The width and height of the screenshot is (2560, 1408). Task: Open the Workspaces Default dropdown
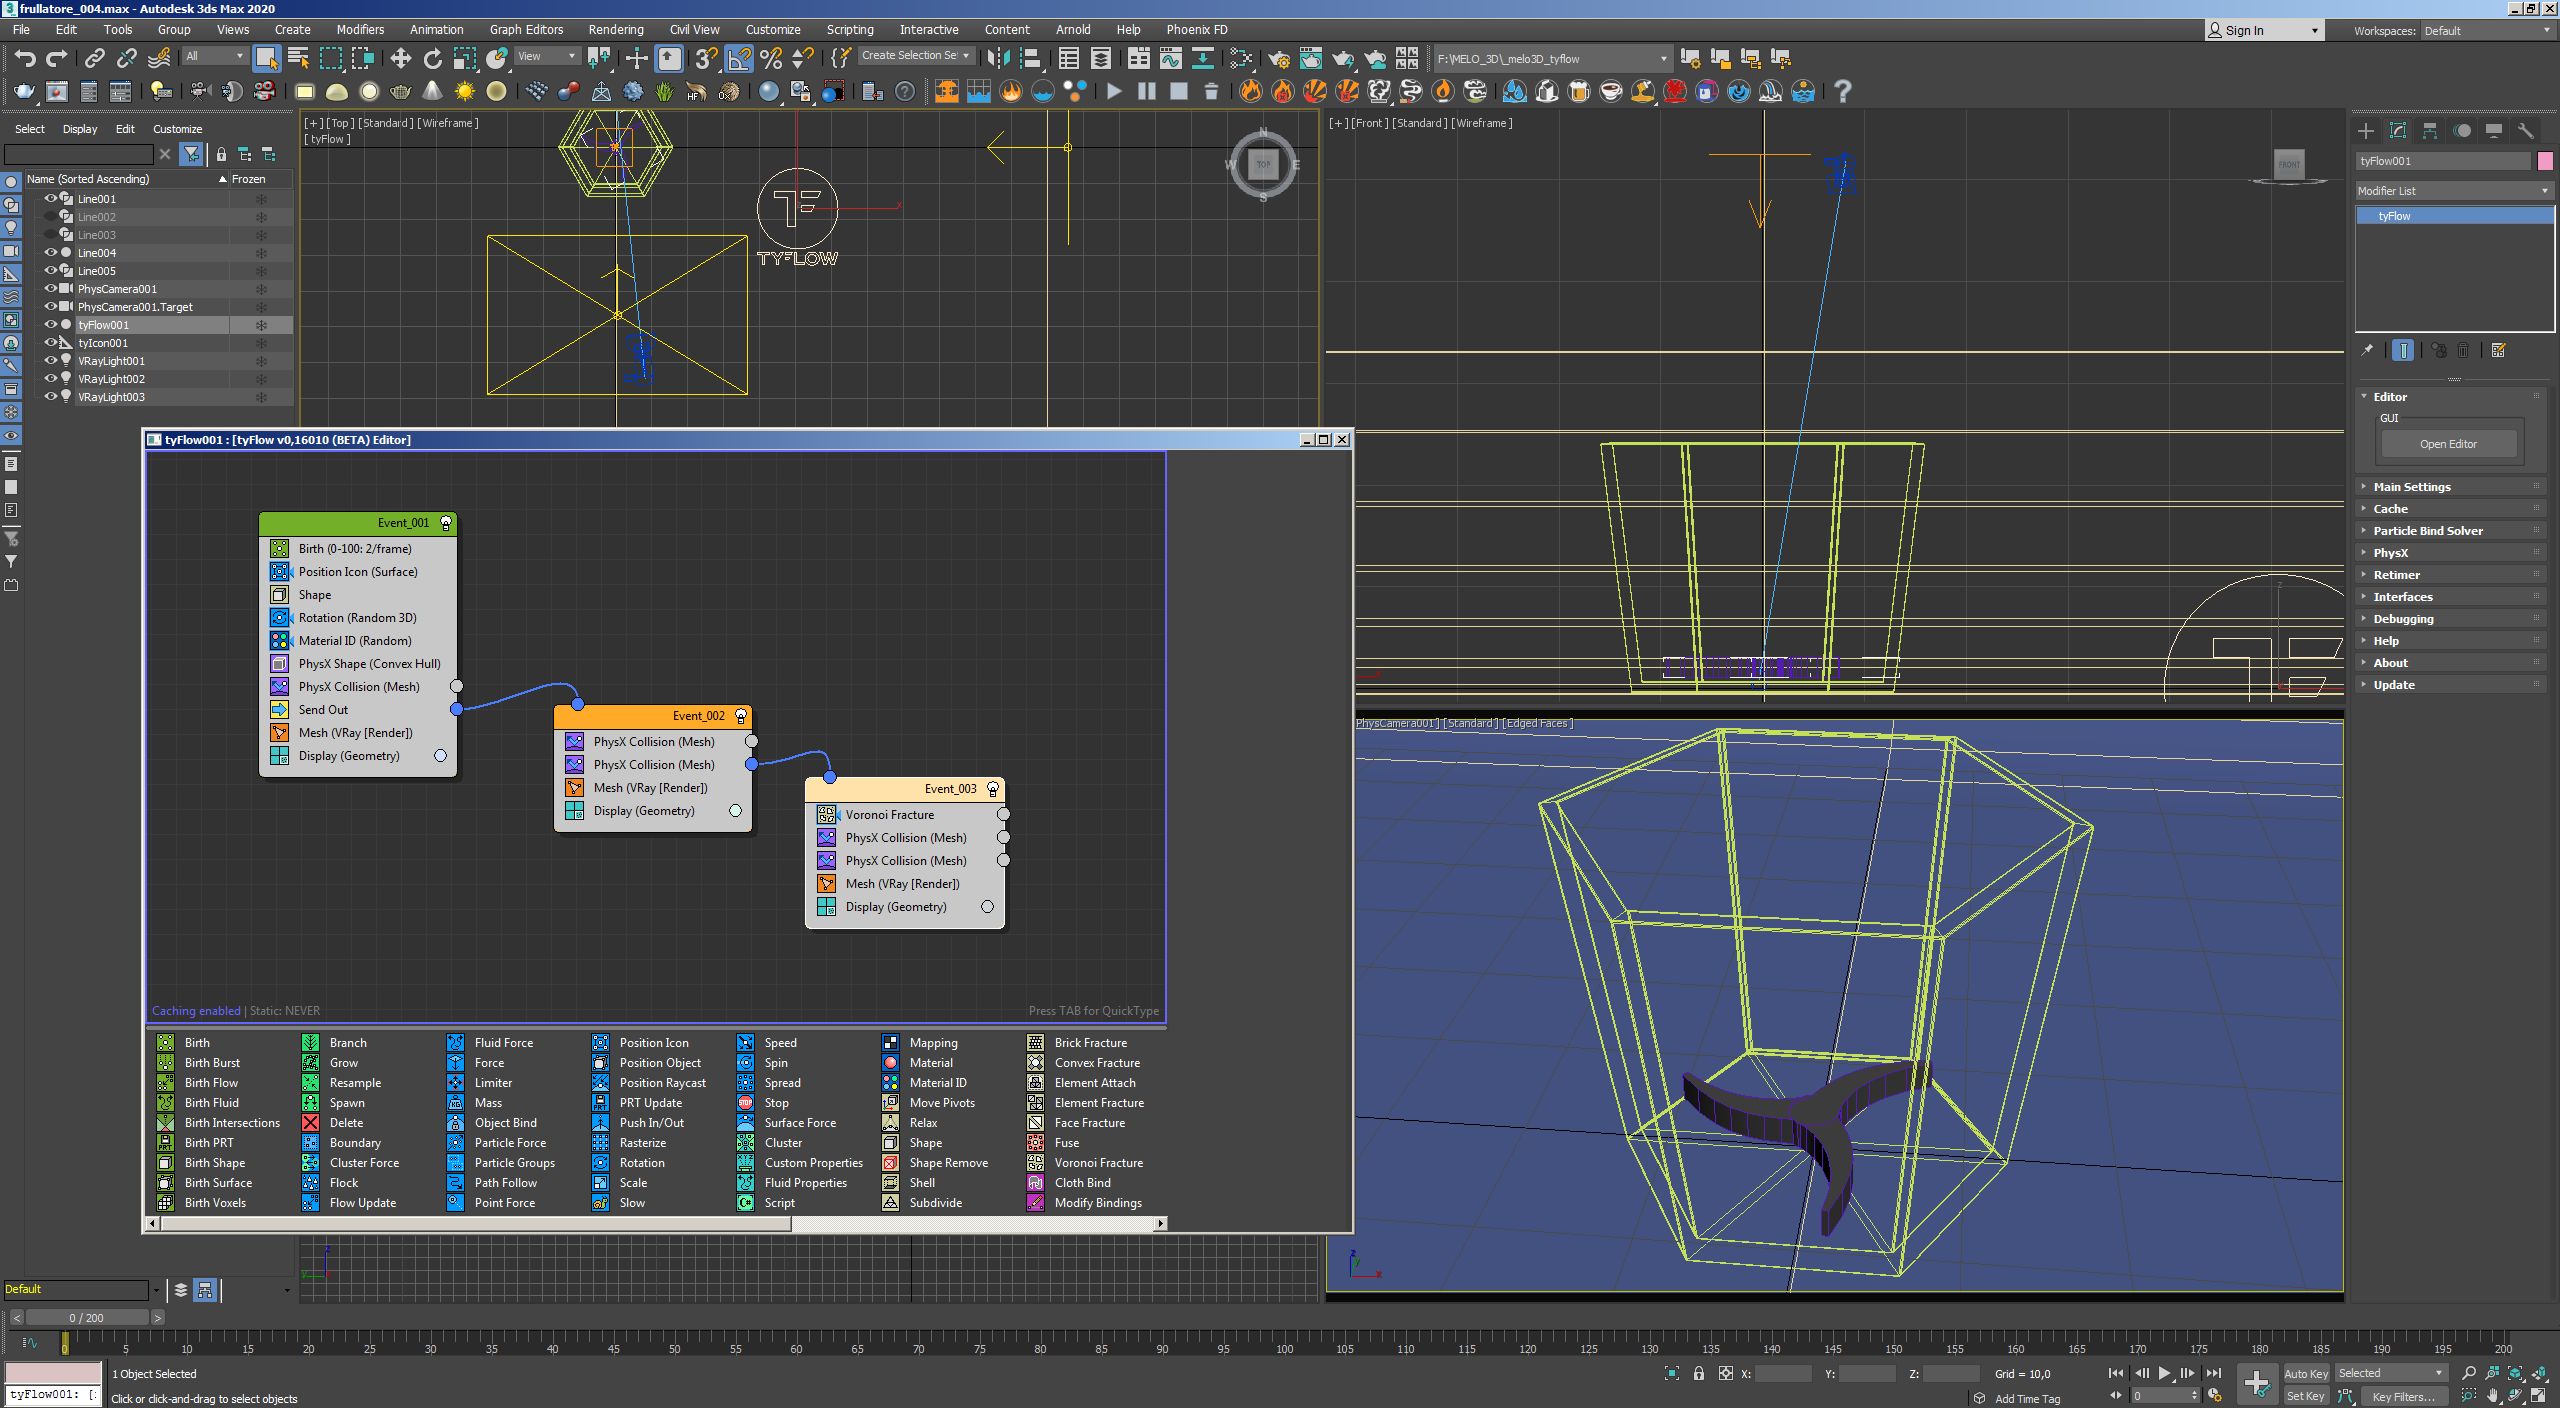tap(2485, 31)
